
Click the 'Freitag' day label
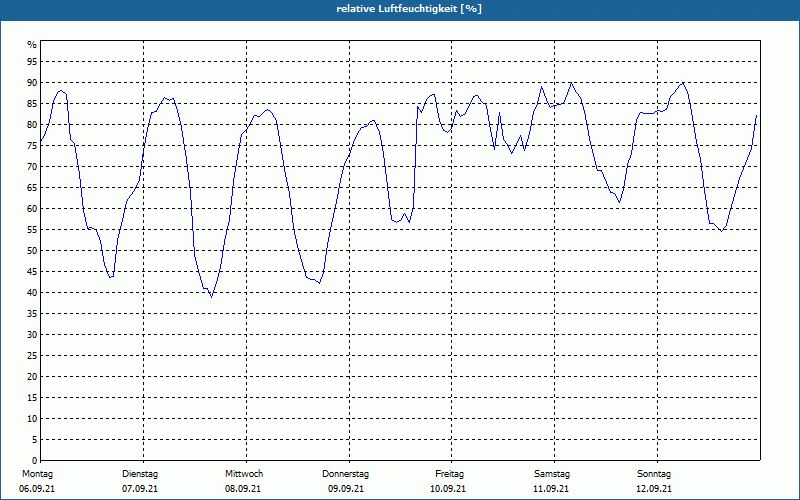pyautogui.click(x=449, y=474)
